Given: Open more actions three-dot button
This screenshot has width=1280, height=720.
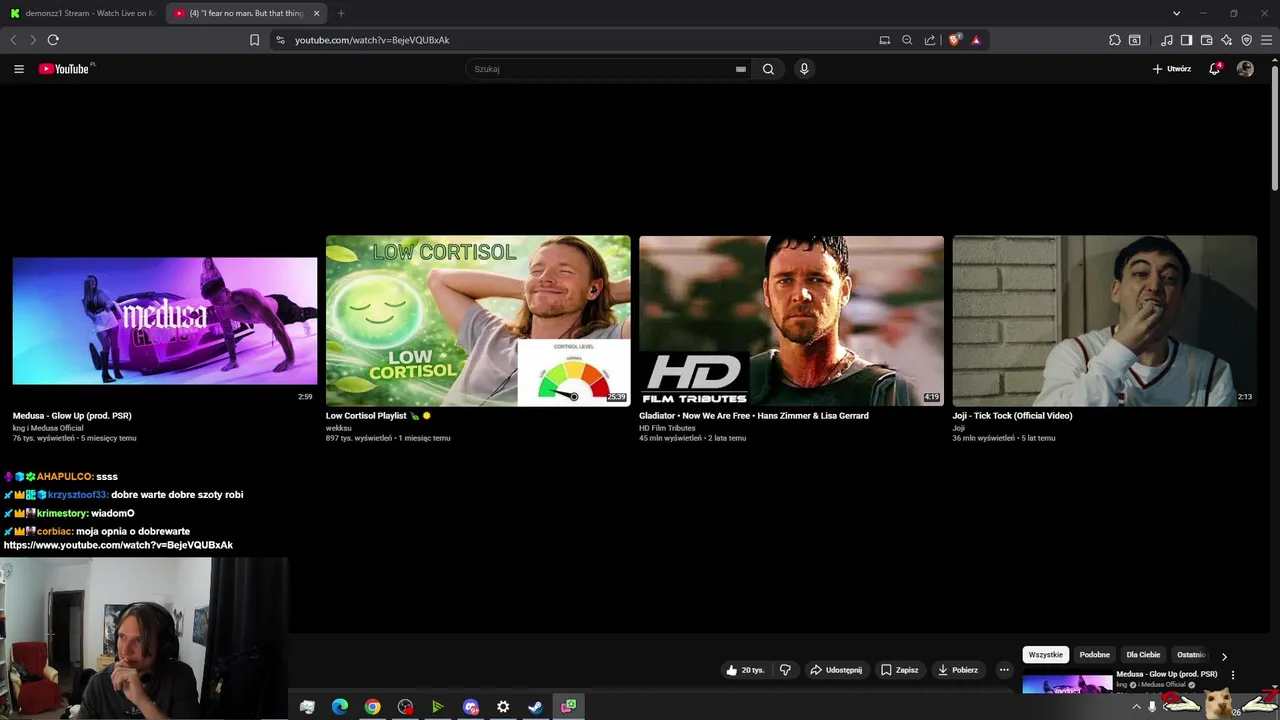Looking at the screenshot, I should [x=1004, y=670].
